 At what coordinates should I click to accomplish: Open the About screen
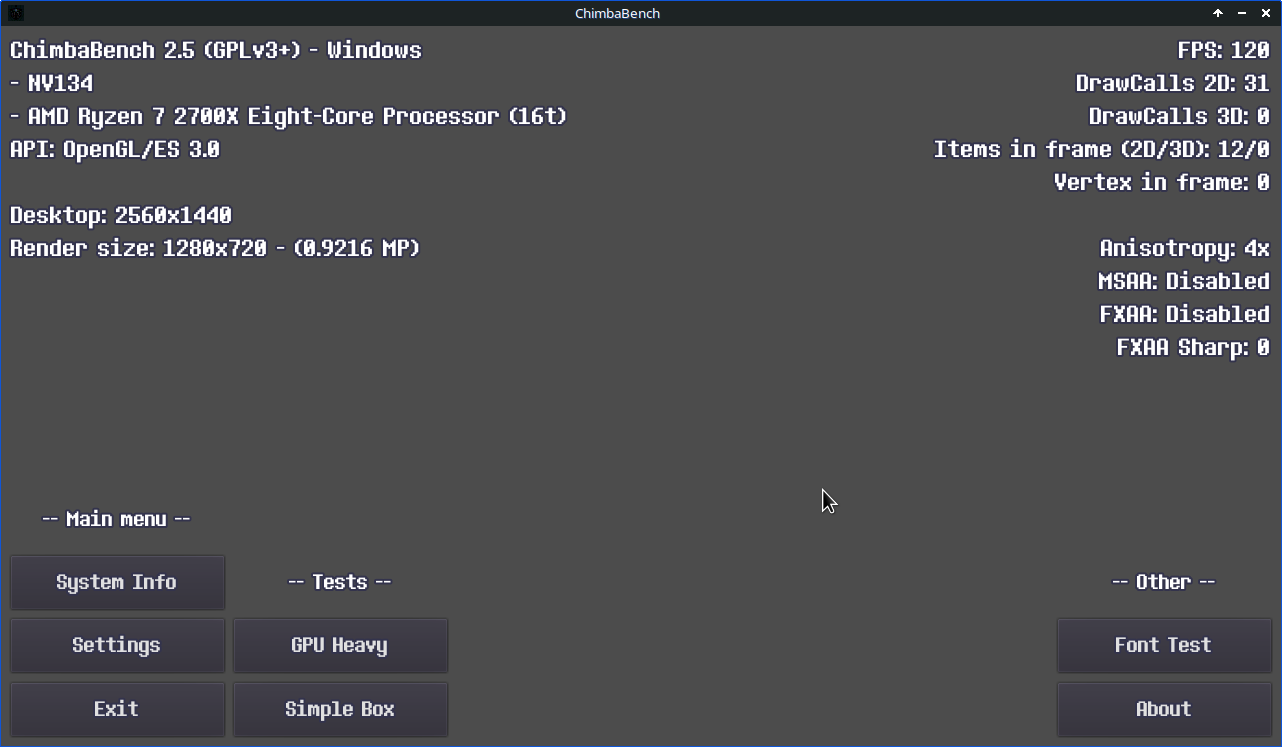tap(1163, 709)
